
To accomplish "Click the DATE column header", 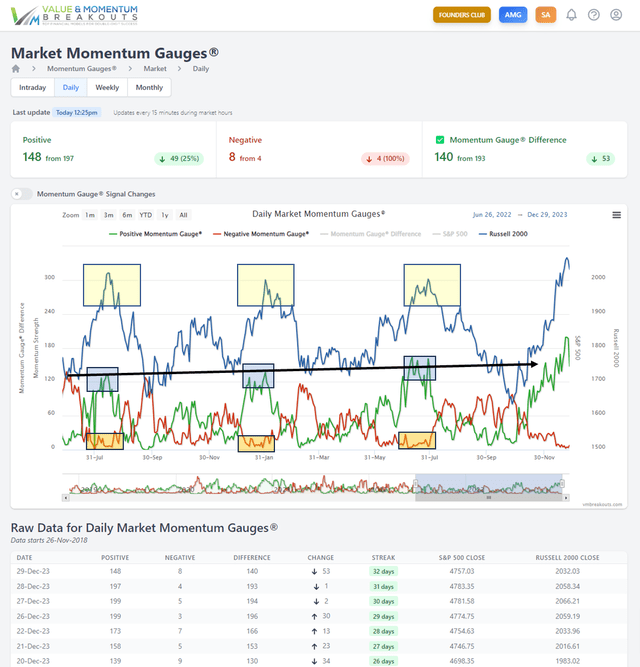I will click(24, 558).
